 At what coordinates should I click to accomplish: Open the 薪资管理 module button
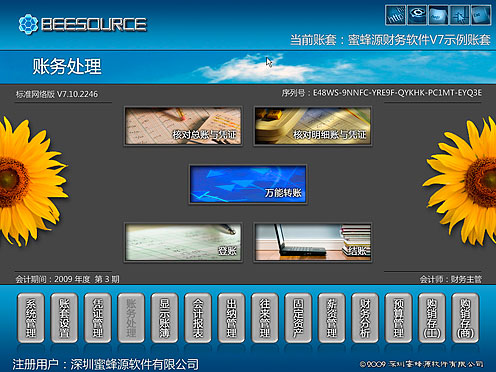331,318
